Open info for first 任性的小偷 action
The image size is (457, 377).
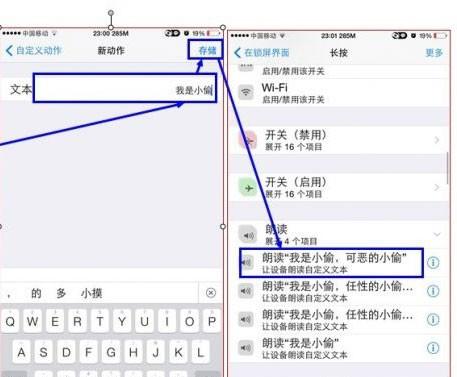[433, 291]
